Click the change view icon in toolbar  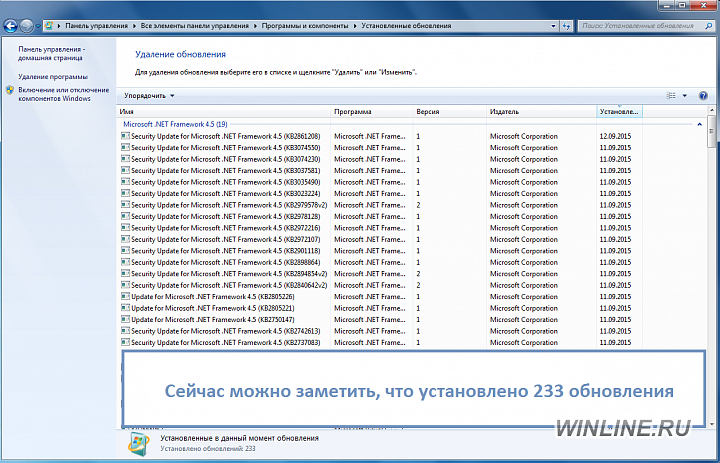(x=671, y=95)
